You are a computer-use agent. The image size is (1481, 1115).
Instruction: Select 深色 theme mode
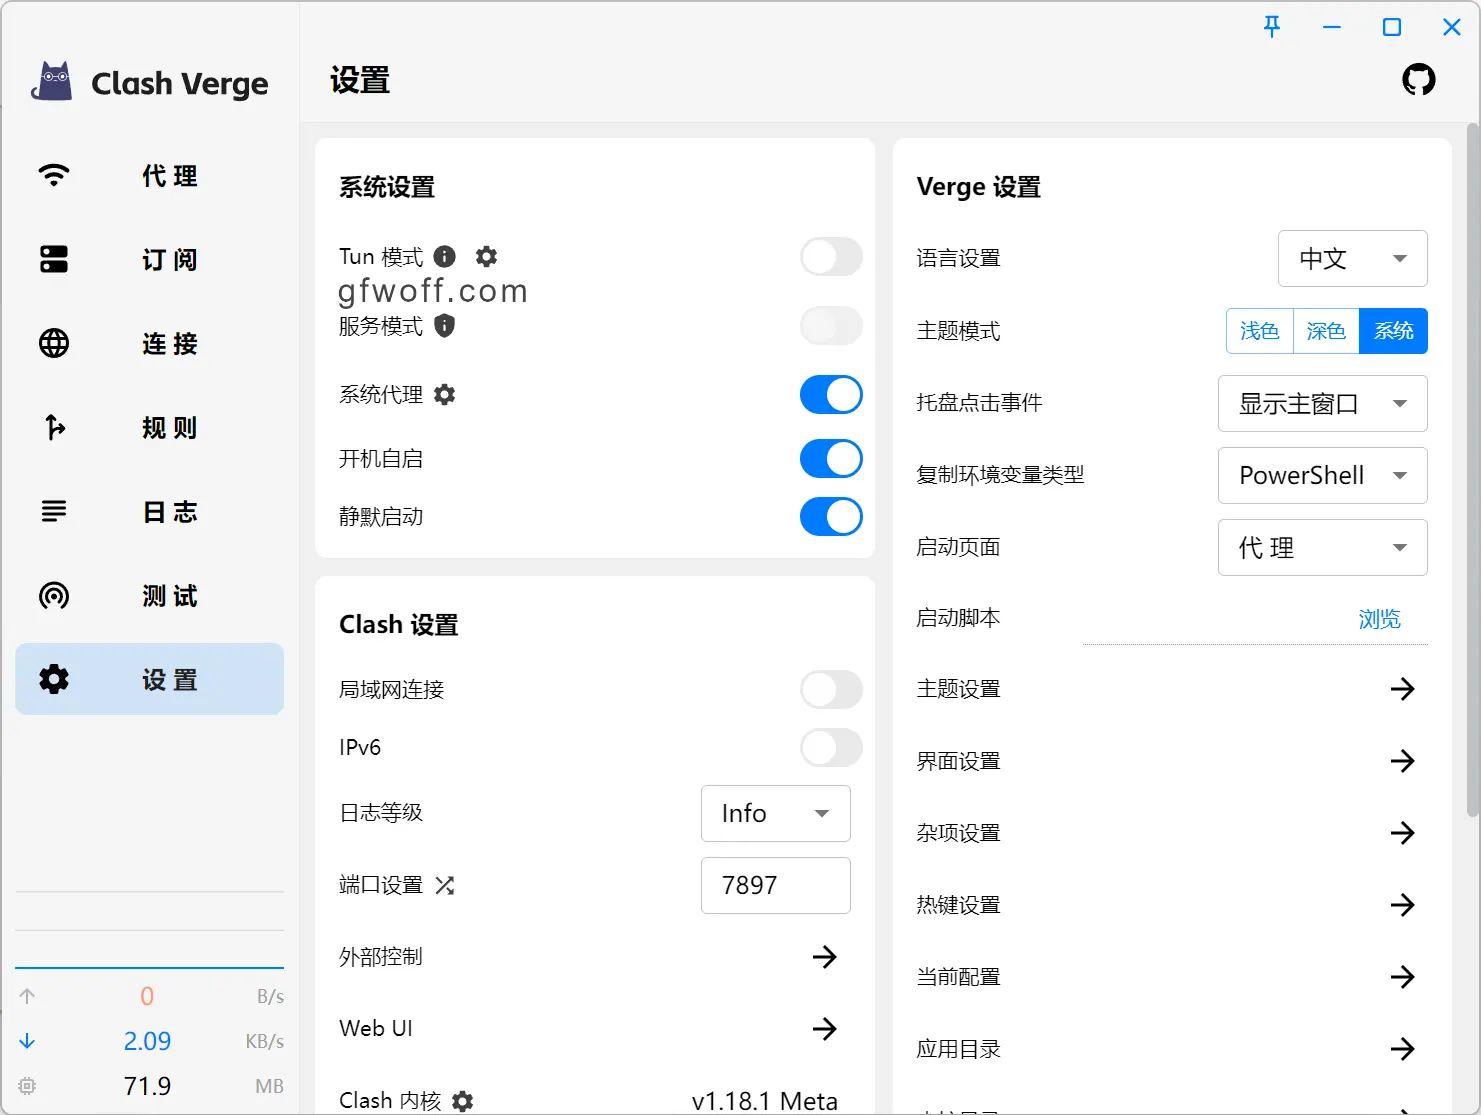[1326, 331]
